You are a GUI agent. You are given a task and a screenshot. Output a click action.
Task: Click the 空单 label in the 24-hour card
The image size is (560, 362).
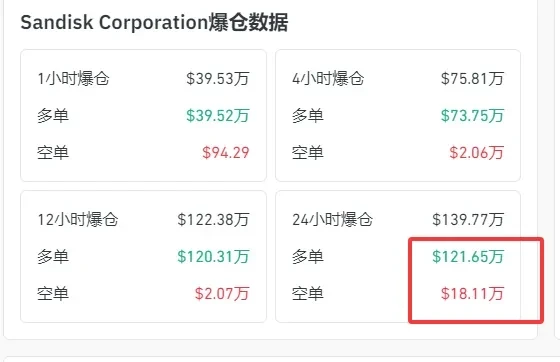(308, 294)
